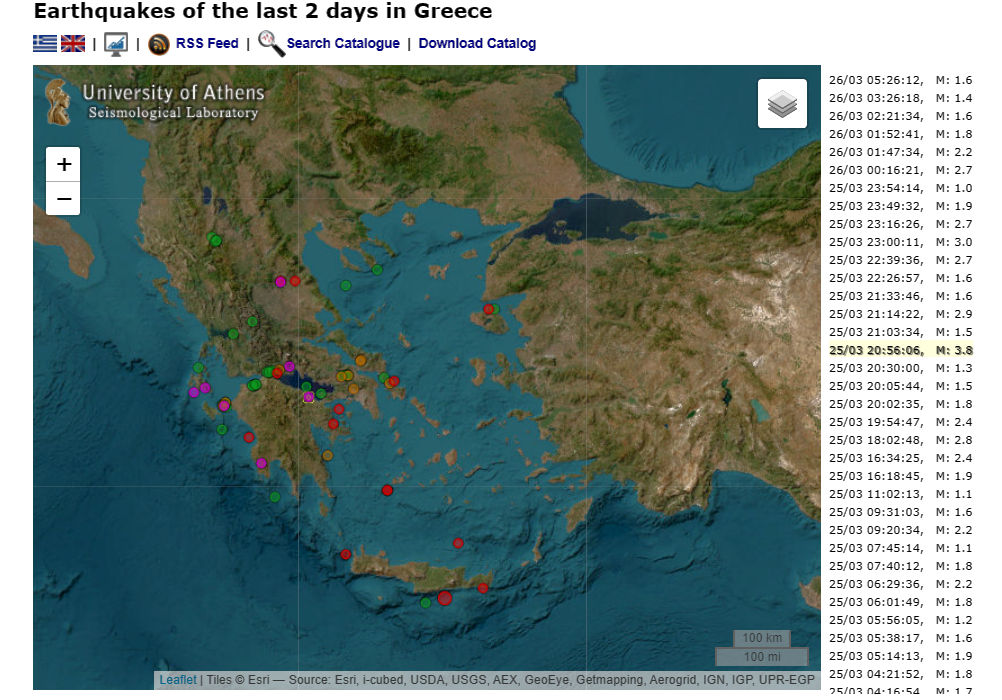Zoom in on the map

(64, 164)
